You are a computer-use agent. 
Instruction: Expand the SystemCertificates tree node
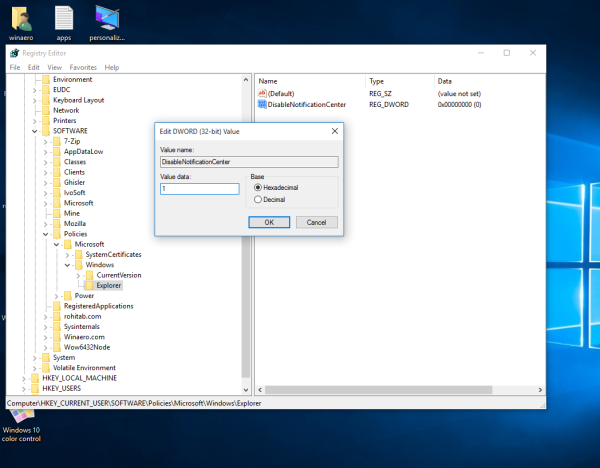tap(67, 255)
